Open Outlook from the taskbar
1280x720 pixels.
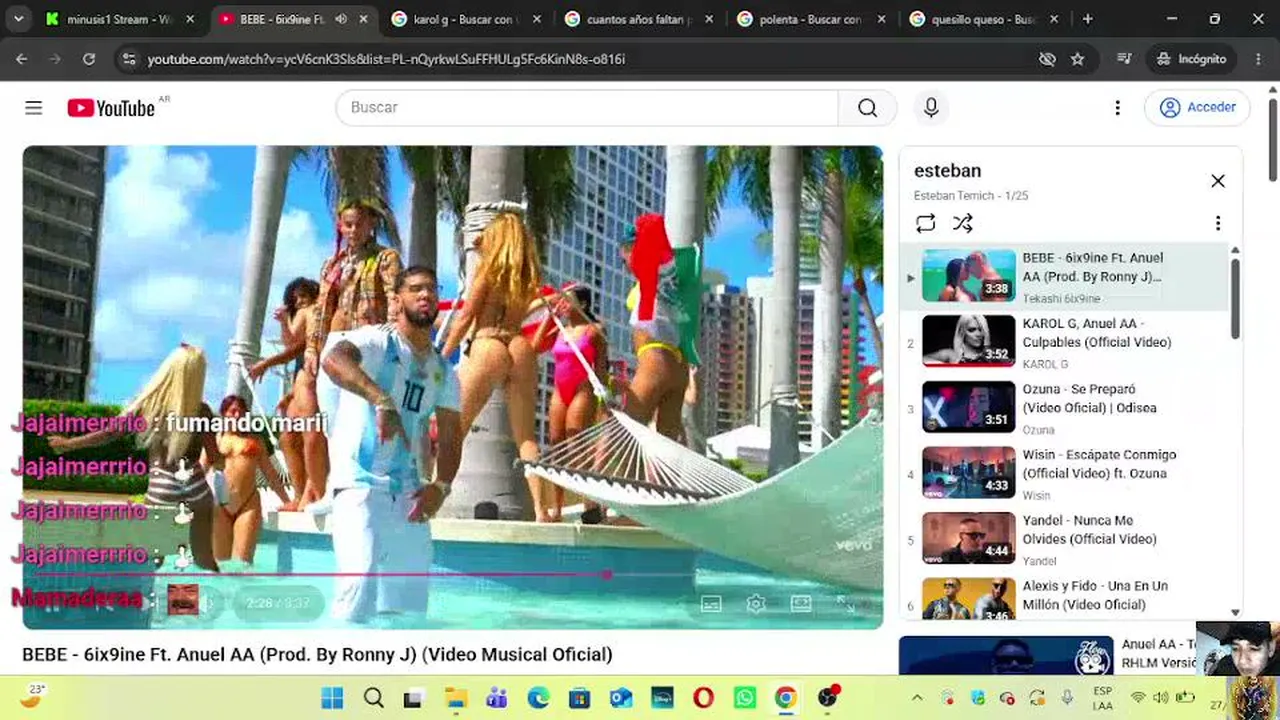[620, 698]
